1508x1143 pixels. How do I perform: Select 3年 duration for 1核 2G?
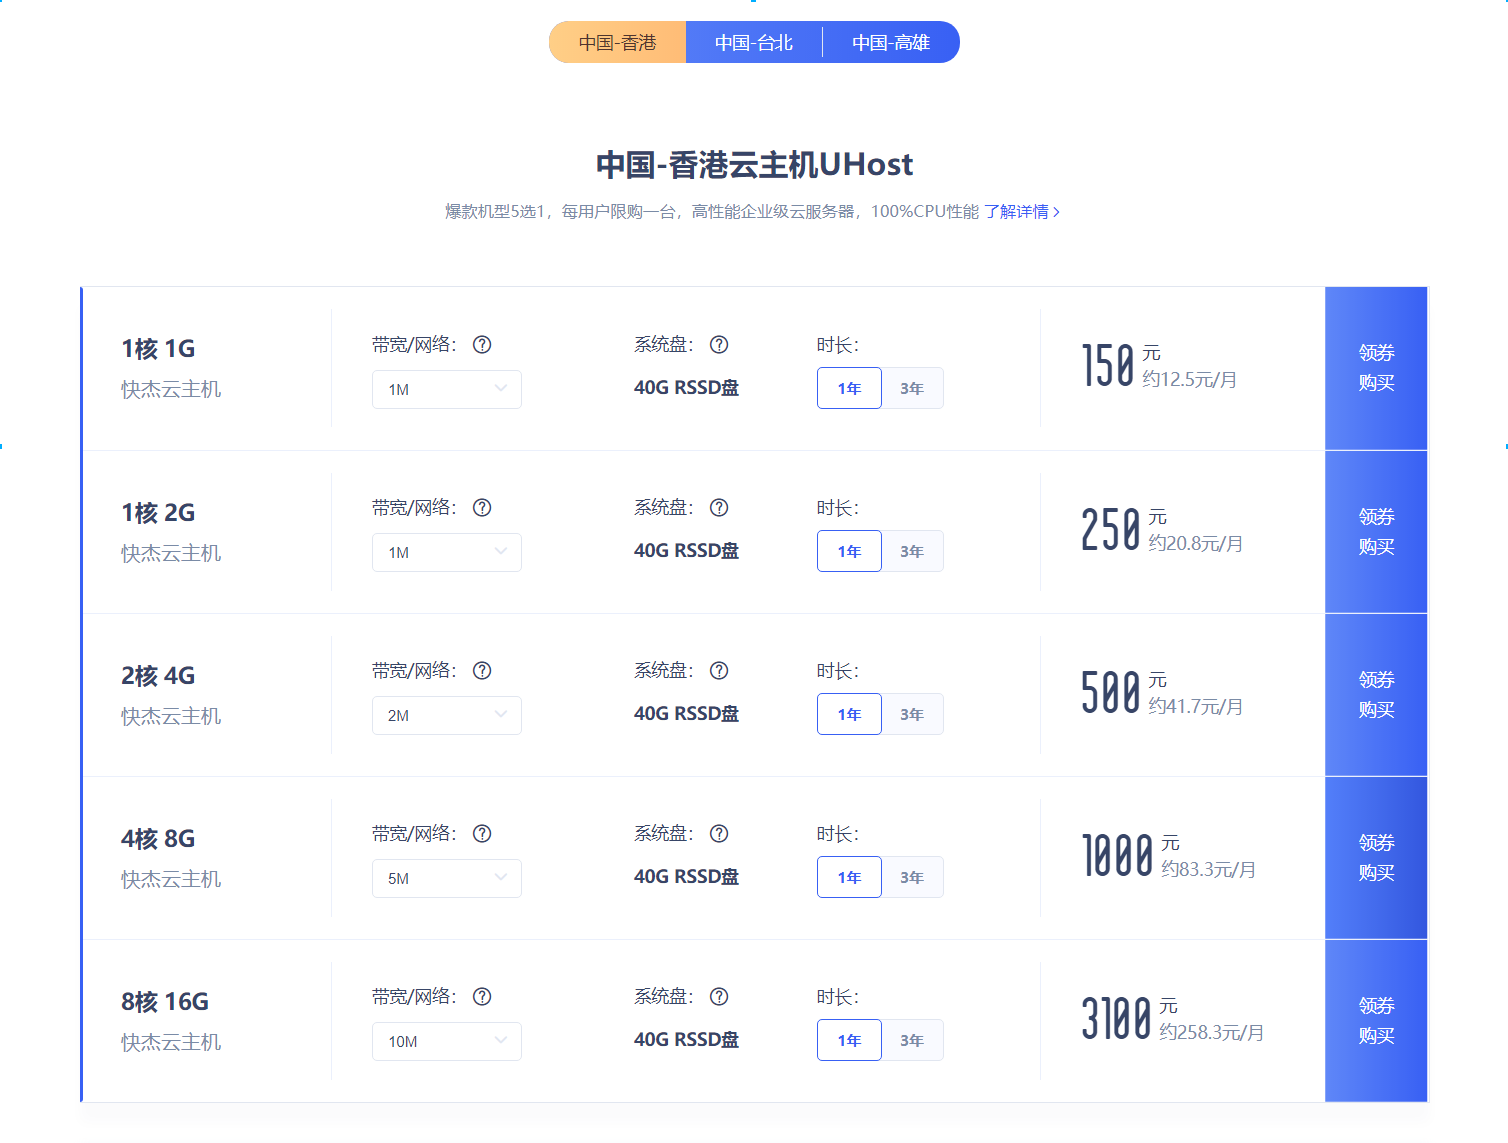912,551
